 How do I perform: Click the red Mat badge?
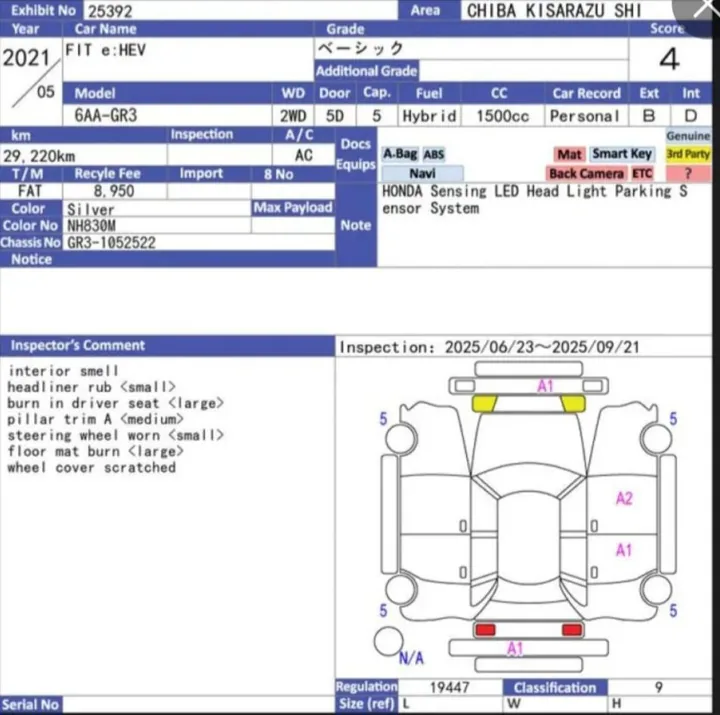(x=569, y=154)
